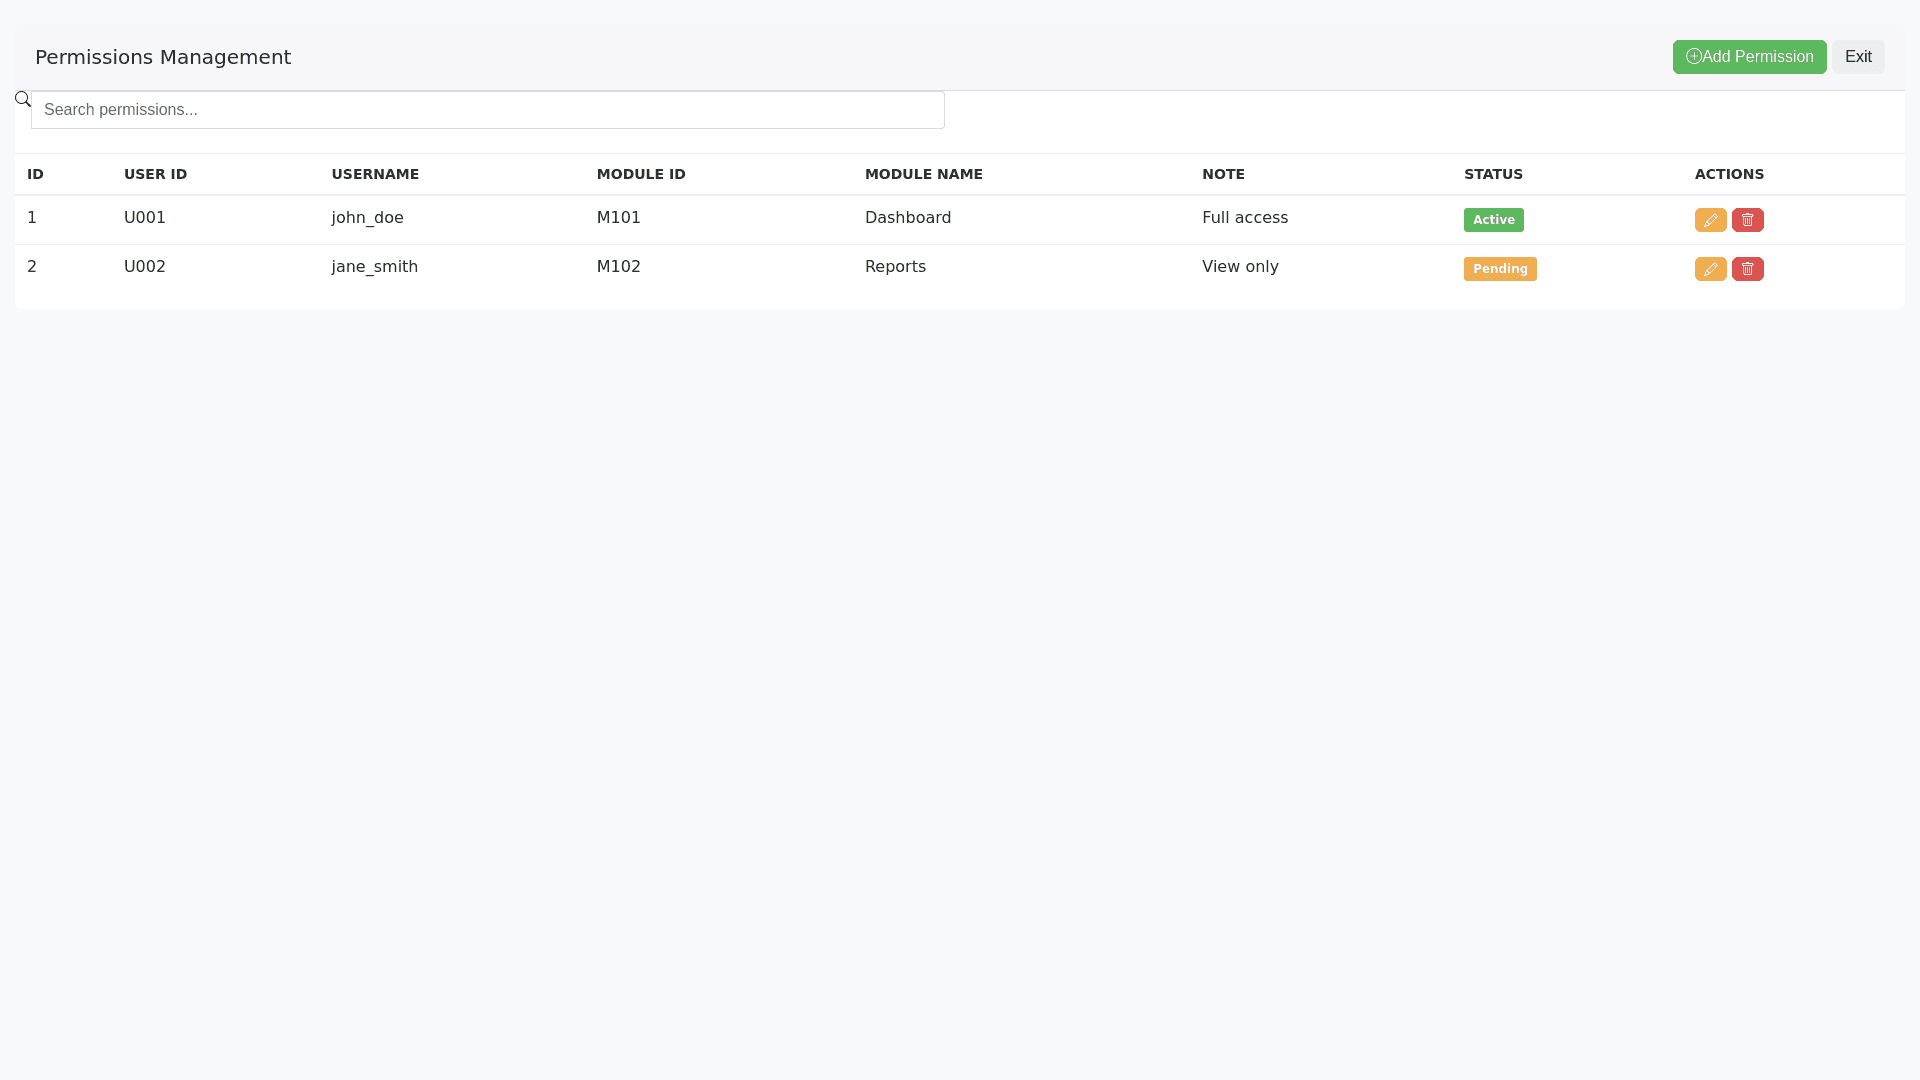The height and width of the screenshot is (1080, 1920).
Task: Click the magnifying glass search icon
Action: [23, 99]
